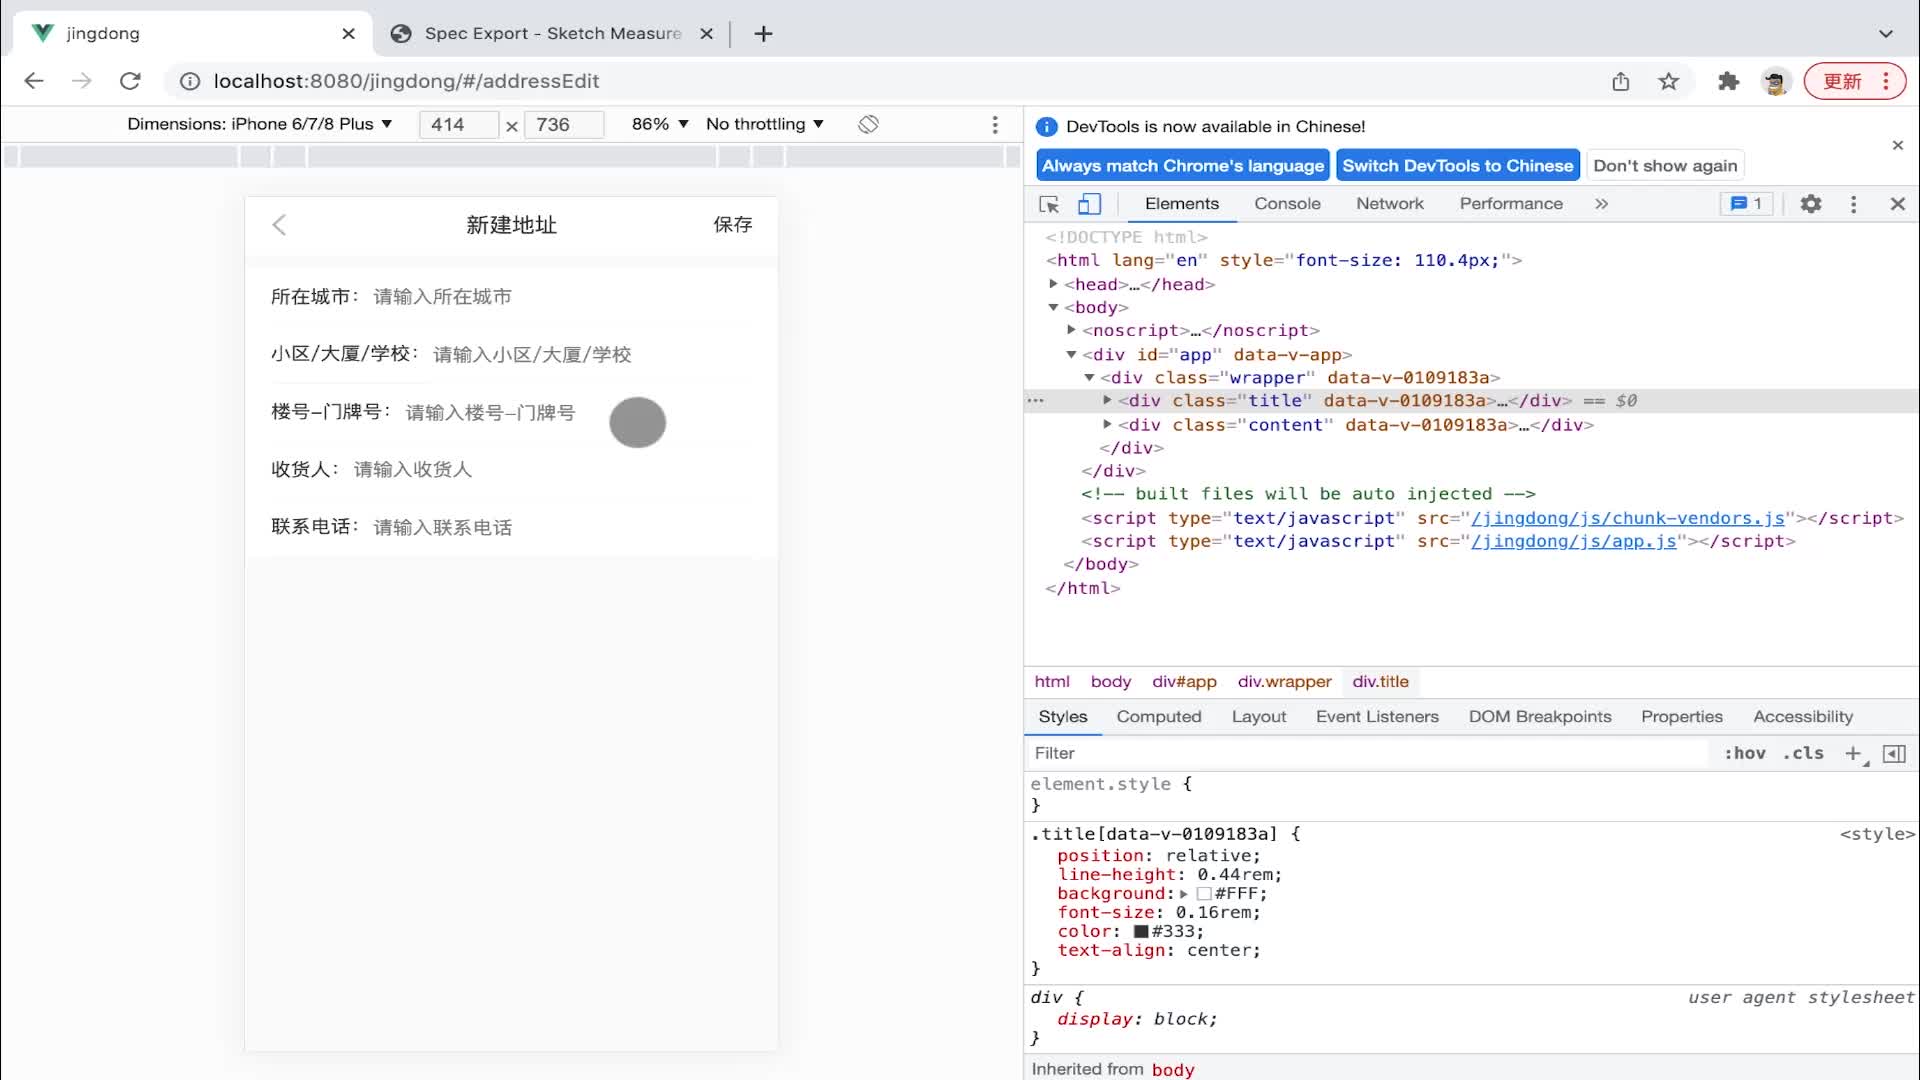This screenshot has height=1080, width=1920.
Task: Expand the head node in the DOM tree
Action: pos(1052,284)
